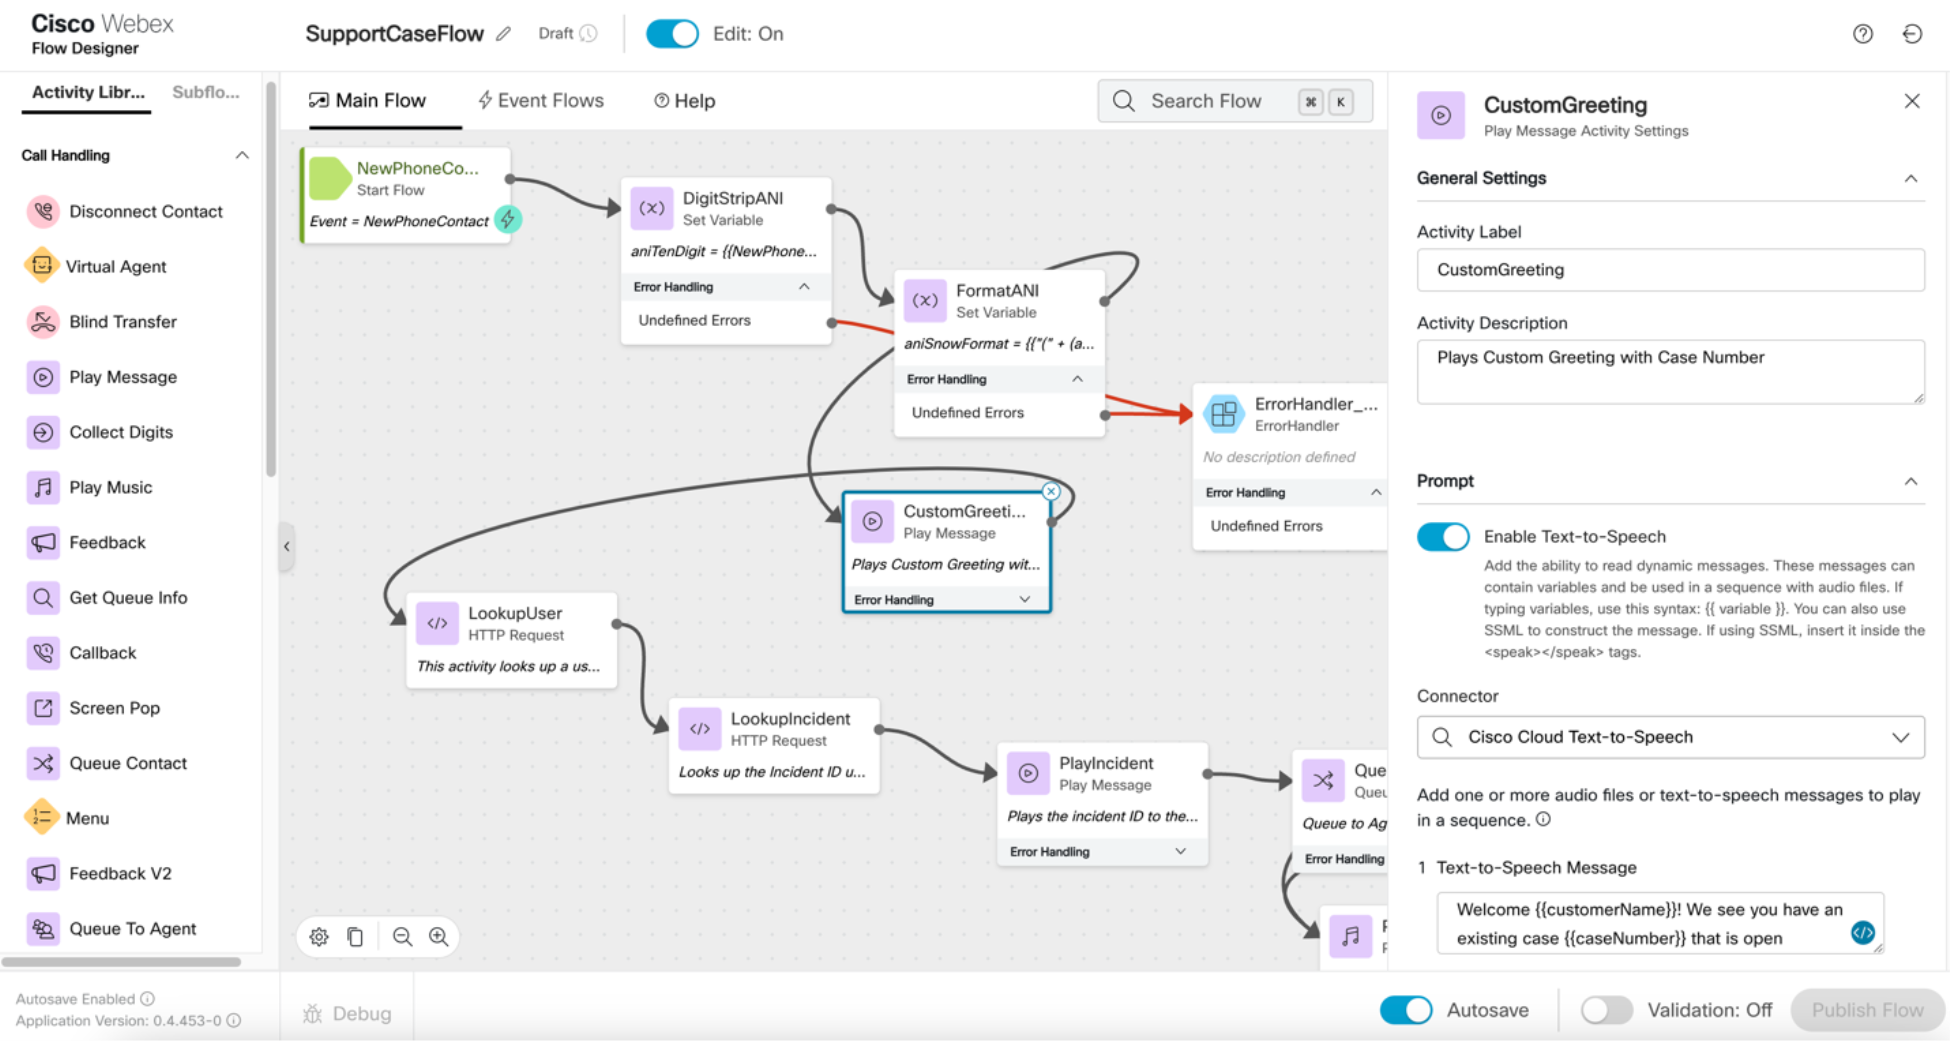The height and width of the screenshot is (1041, 1950).
Task: Select the Feedback V2 activity icon
Action: click(42, 873)
